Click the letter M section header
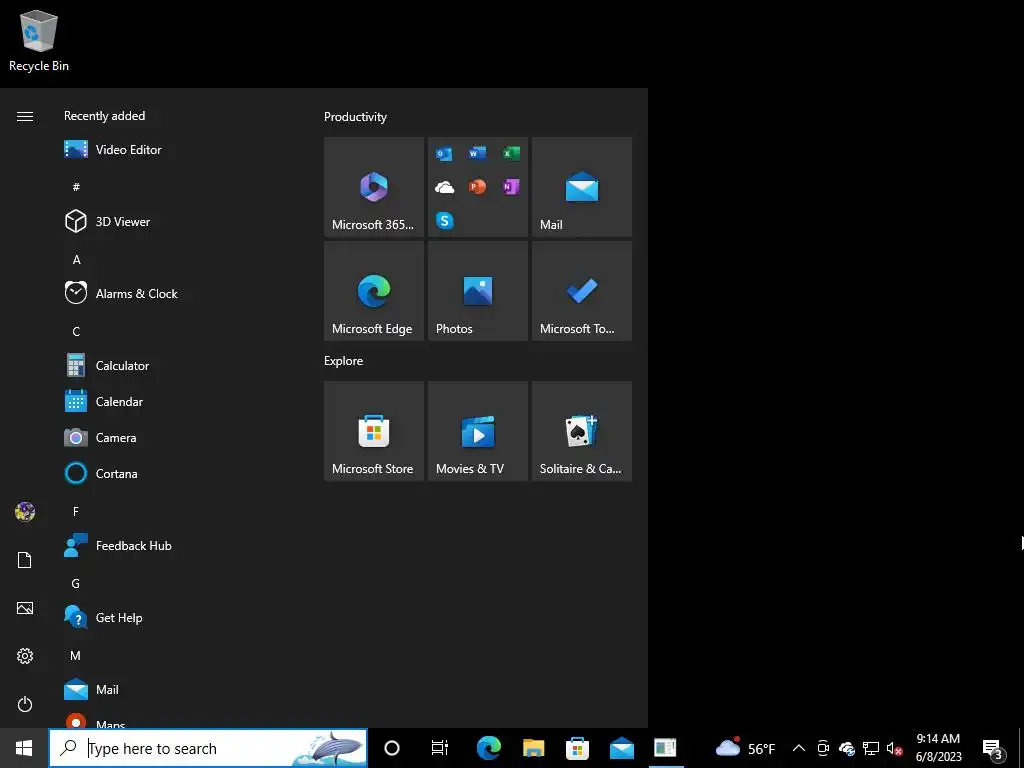This screenshot has width=1024, height=768. pos(76,655)
